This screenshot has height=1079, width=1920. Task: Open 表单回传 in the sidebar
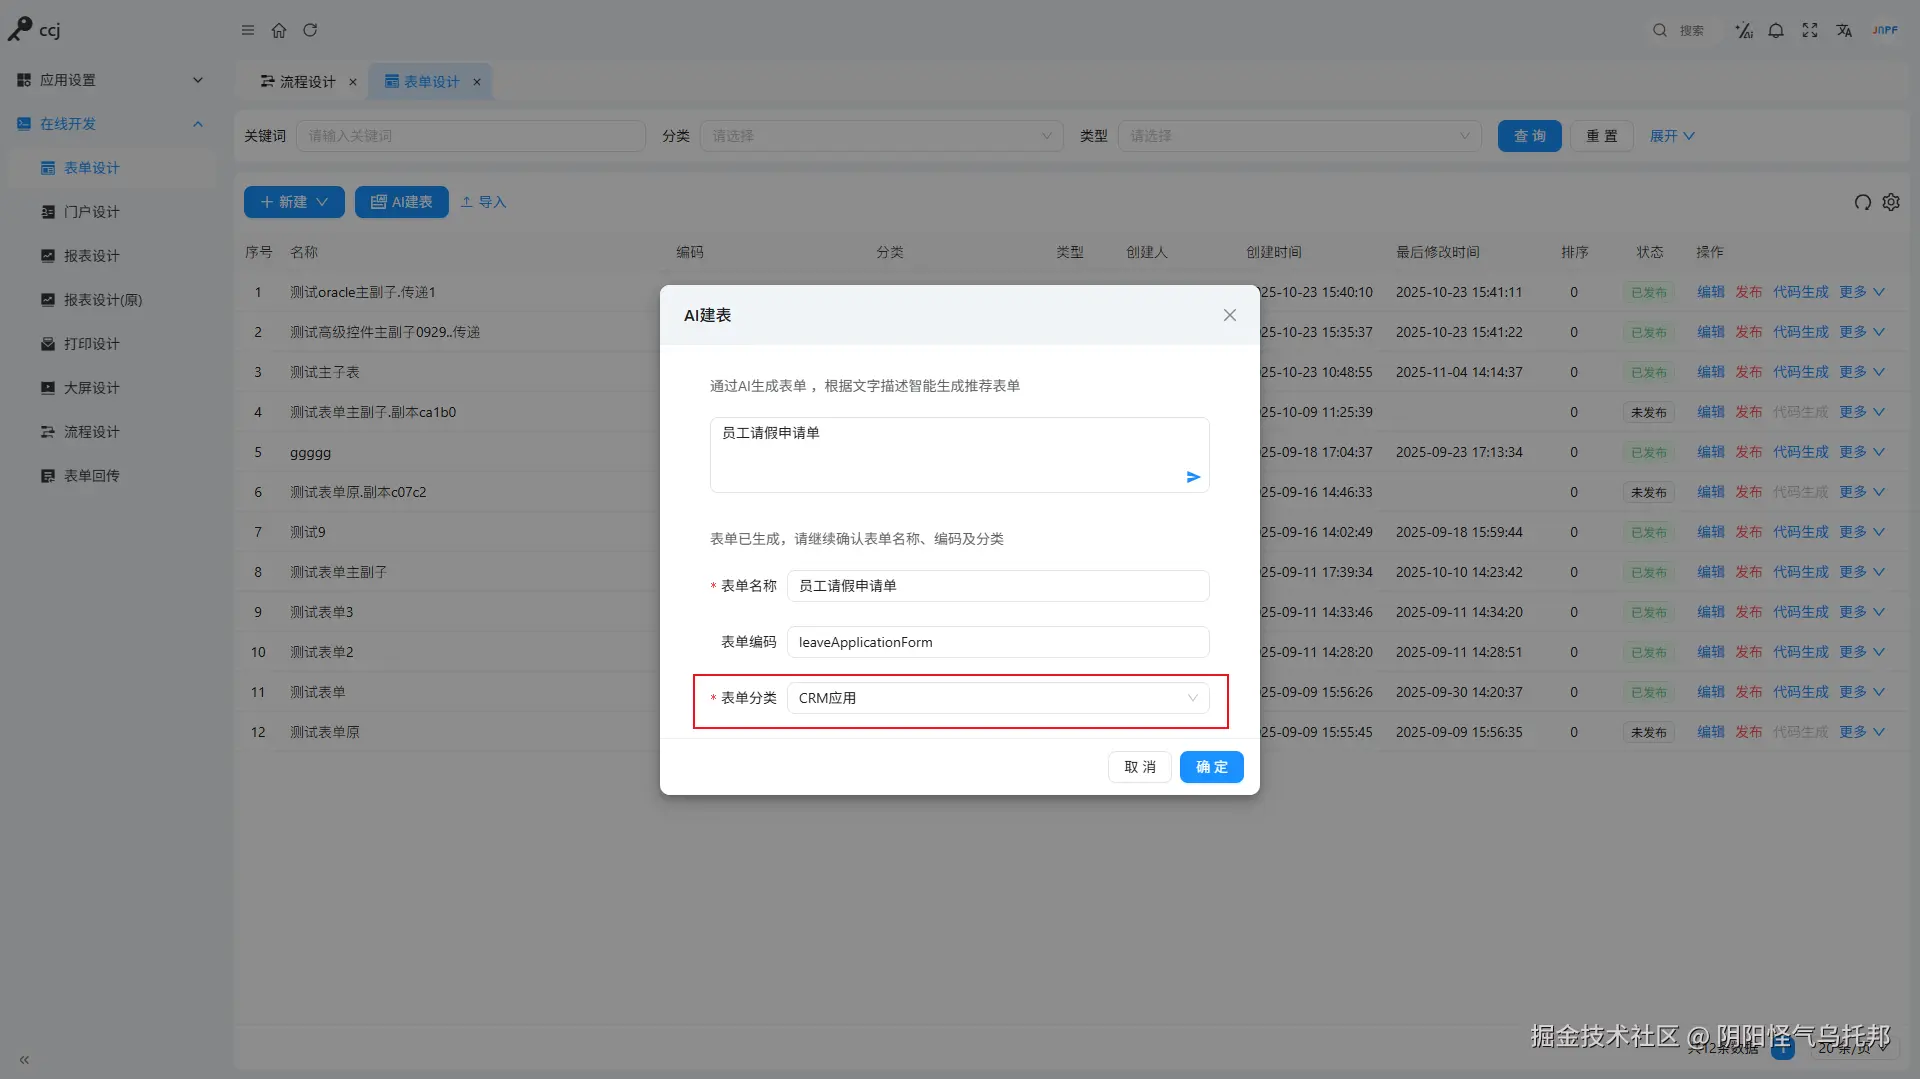click(x=112, y=476)
